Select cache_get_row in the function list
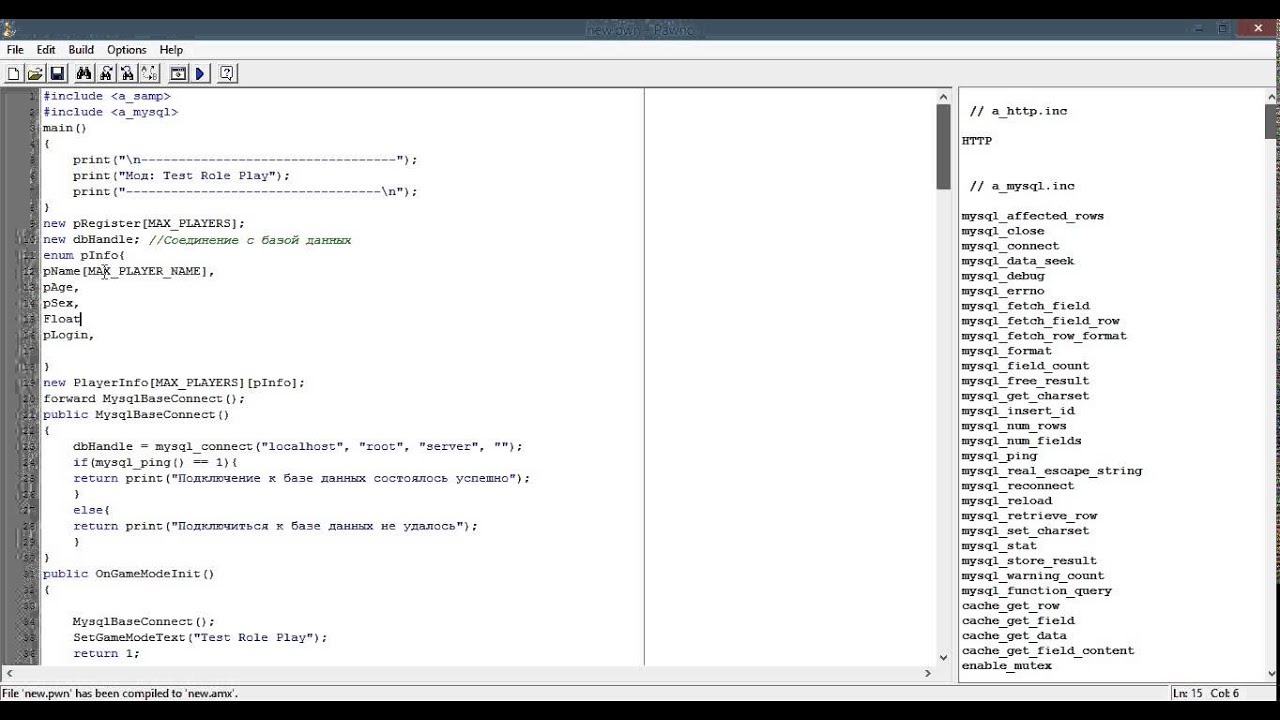Screen dimensions: 1280x720 point(1010,606)
